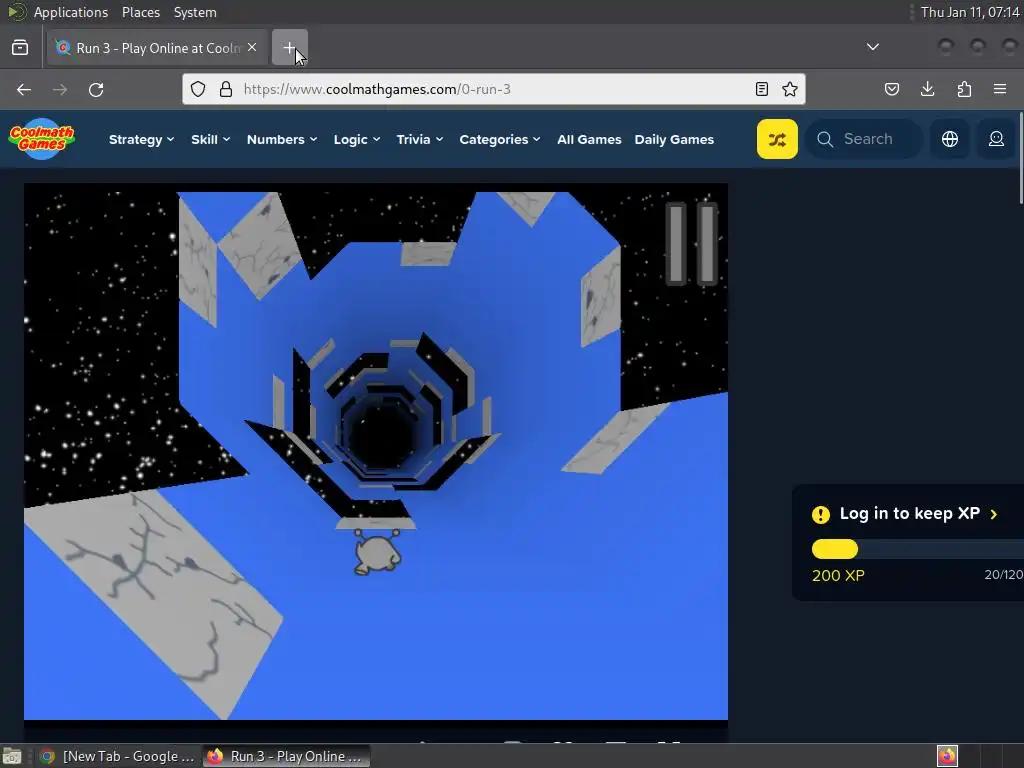
Task: Open the downloads panel
Action: [927, 89]
